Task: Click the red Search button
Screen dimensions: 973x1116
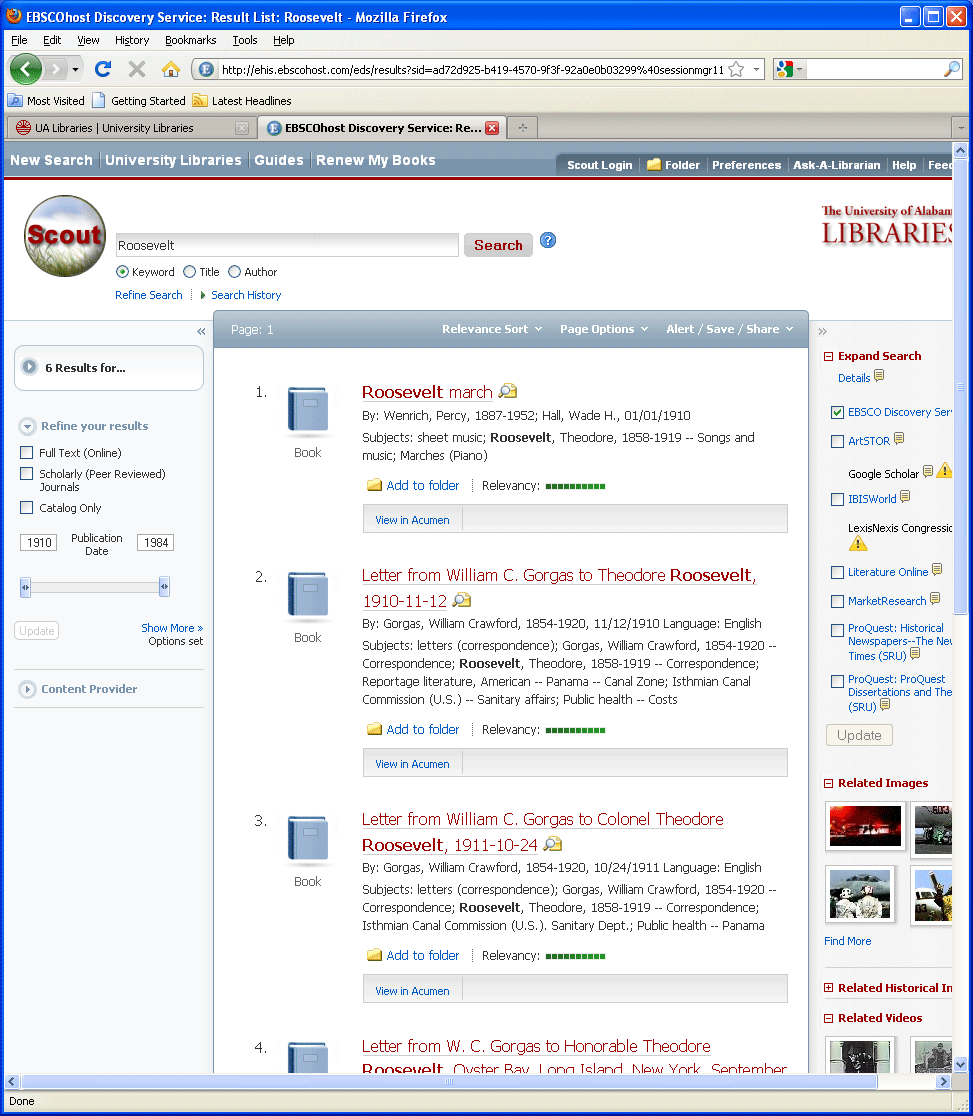Action: 498,245
